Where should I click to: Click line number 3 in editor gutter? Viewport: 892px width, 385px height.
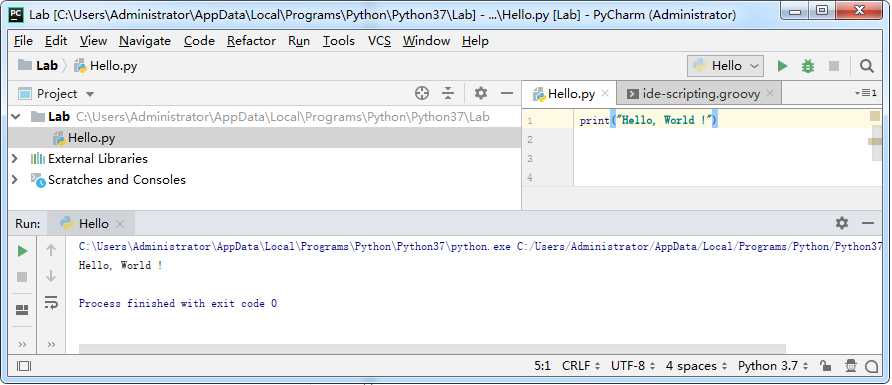[530, 159]
